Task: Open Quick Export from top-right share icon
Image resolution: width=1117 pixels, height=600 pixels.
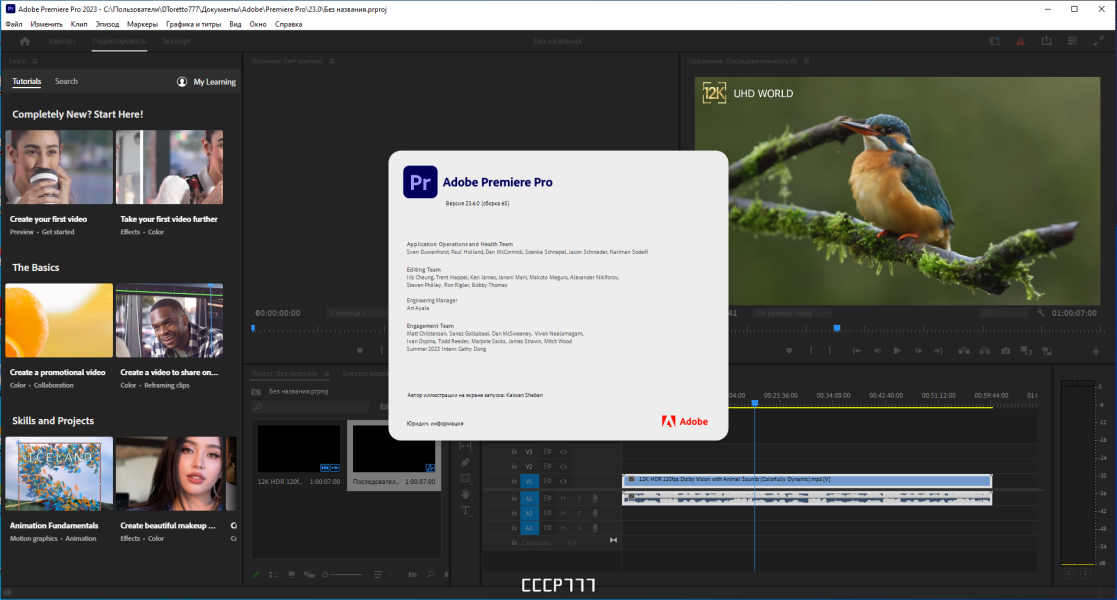Action: pos(1046,41)
